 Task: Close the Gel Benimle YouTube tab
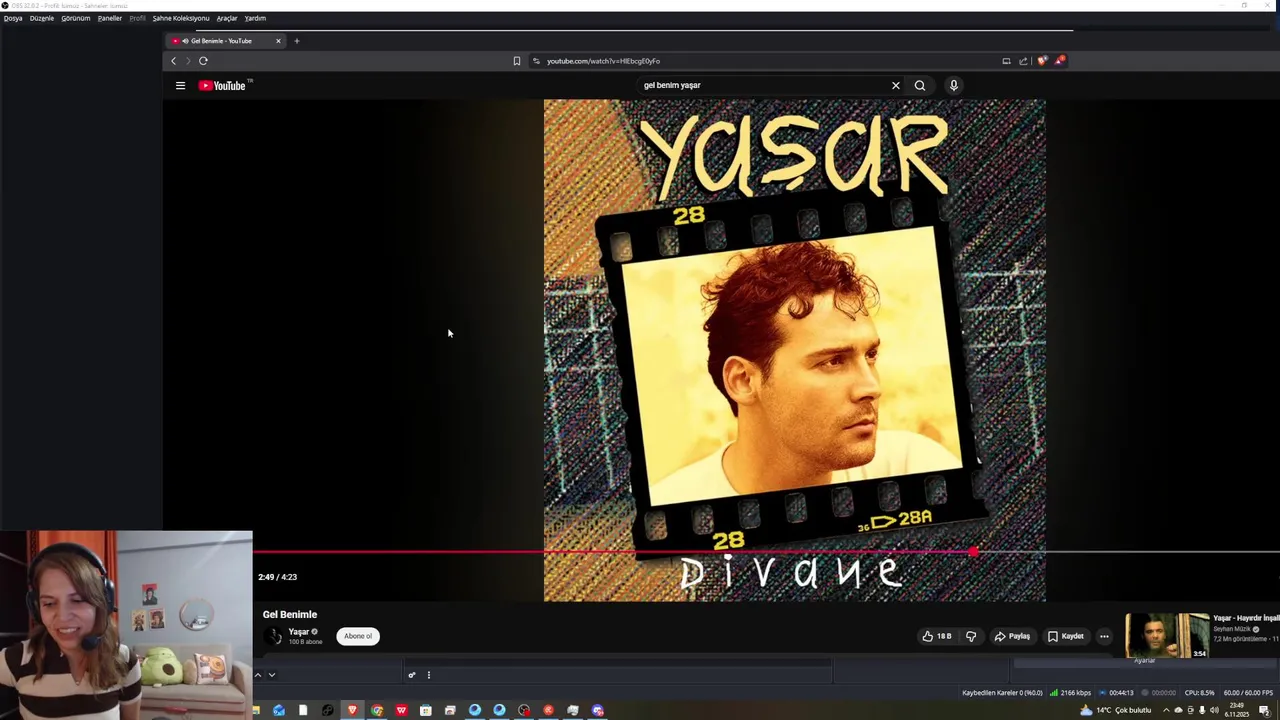(x=278, y=41)
